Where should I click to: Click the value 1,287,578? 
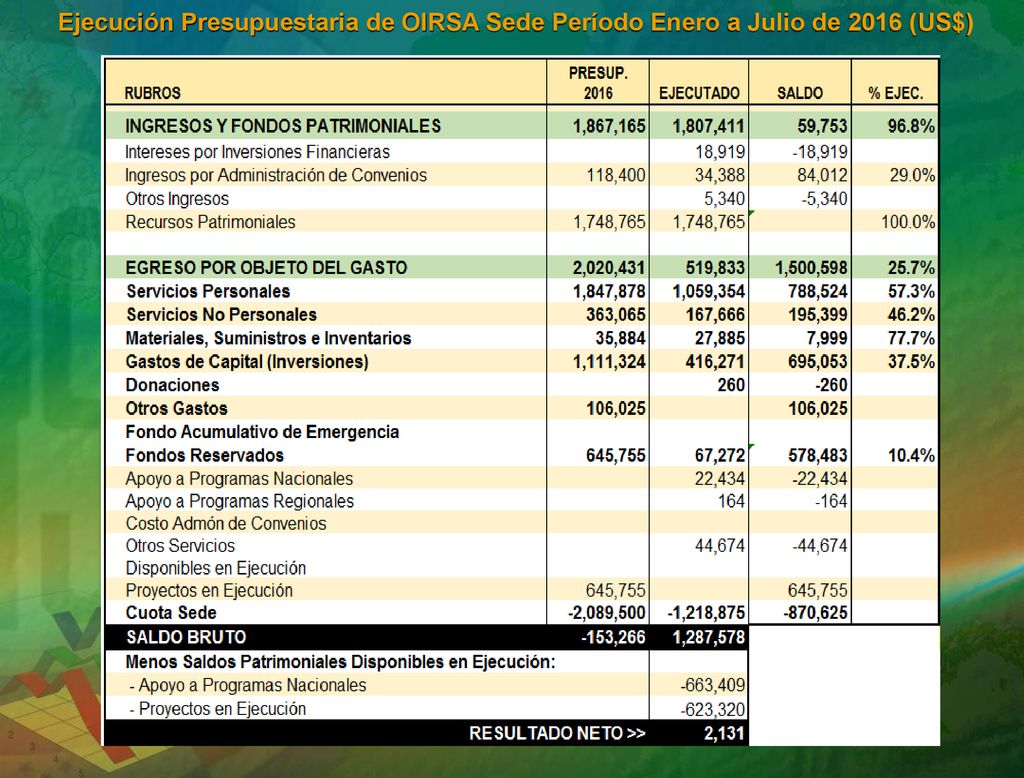click(709, 637)
